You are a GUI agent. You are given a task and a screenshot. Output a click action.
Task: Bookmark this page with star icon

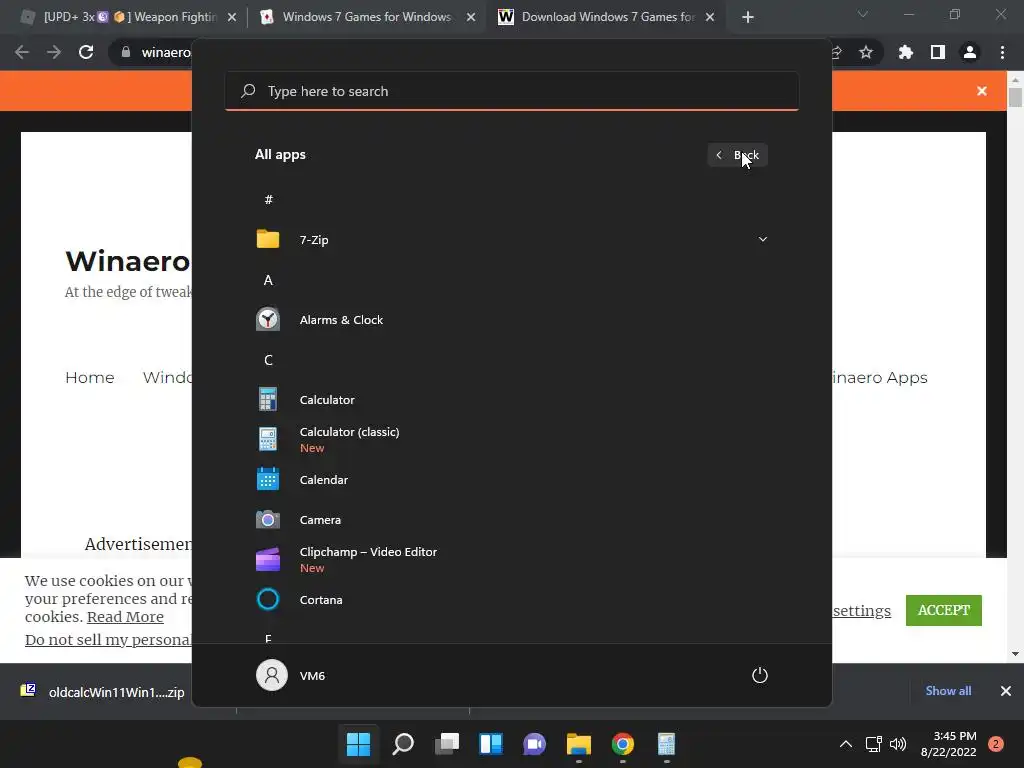[x=866, y=52]
